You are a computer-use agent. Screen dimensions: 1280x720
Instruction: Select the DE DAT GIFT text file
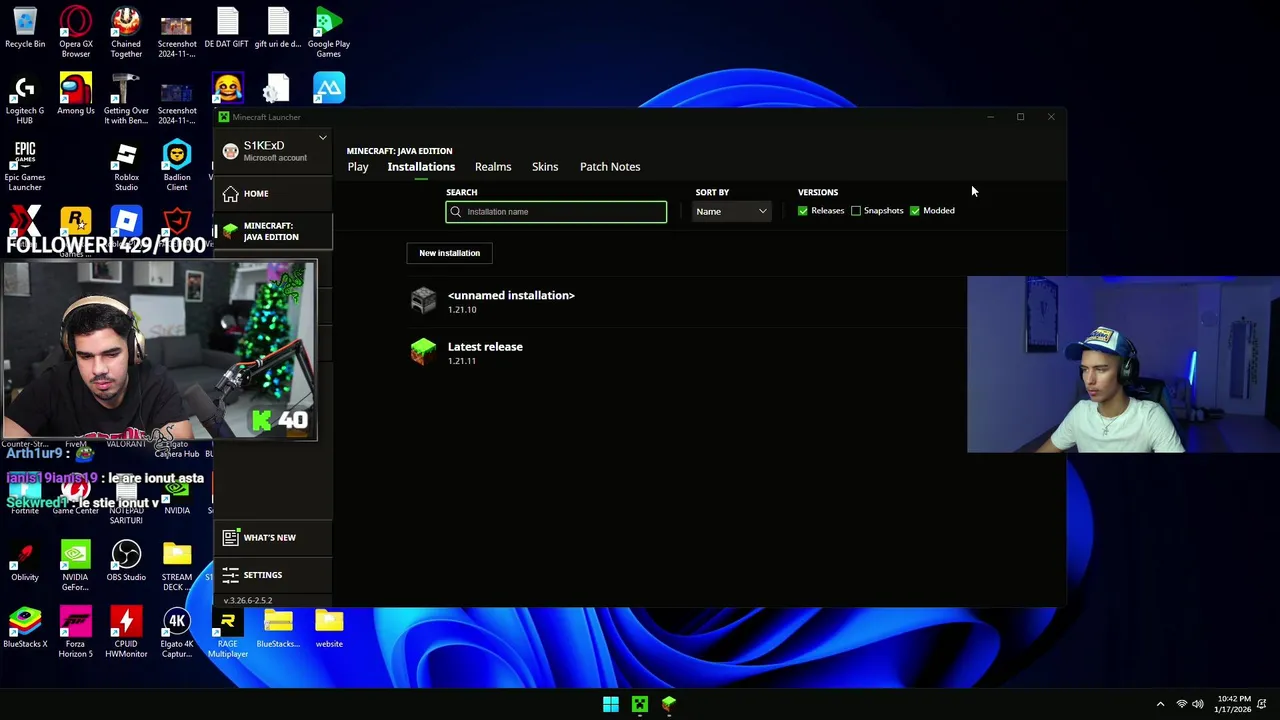(x=227, y=28)
